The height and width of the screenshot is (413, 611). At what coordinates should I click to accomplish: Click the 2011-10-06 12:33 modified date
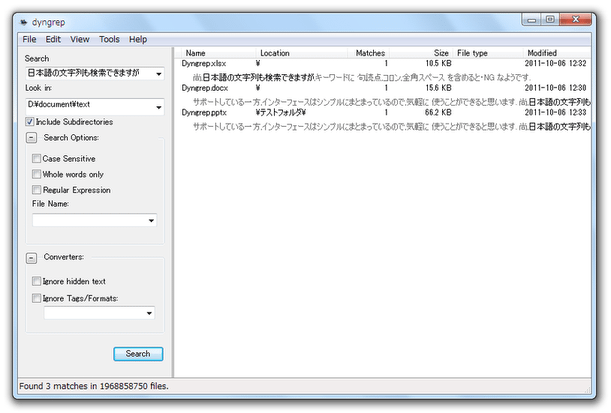point(555,113)
